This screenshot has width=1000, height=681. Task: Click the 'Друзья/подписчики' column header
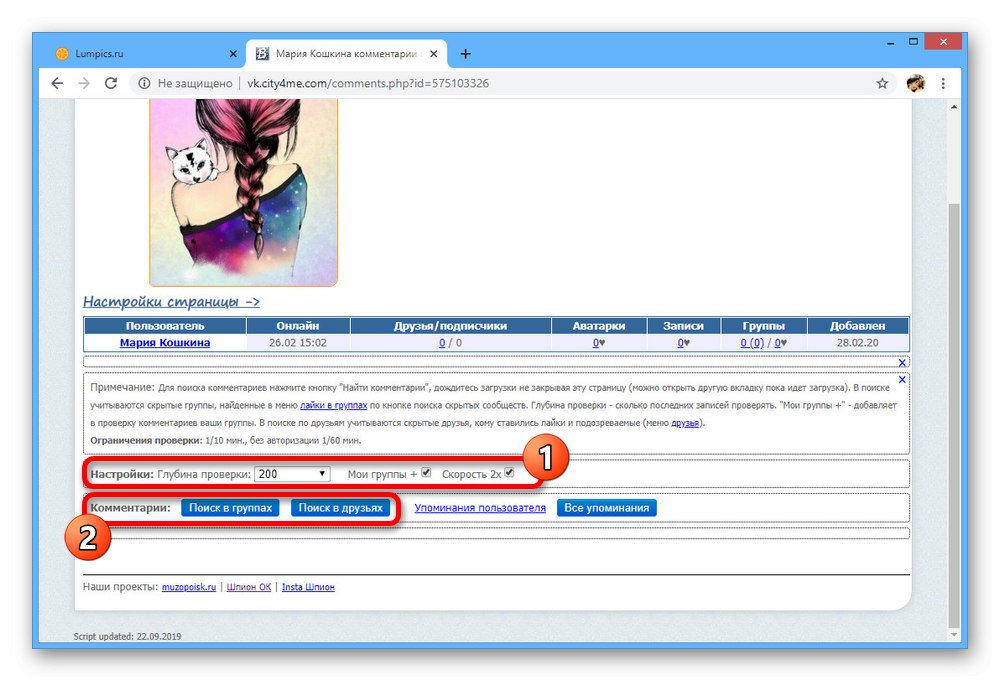[x=450, y=326]
